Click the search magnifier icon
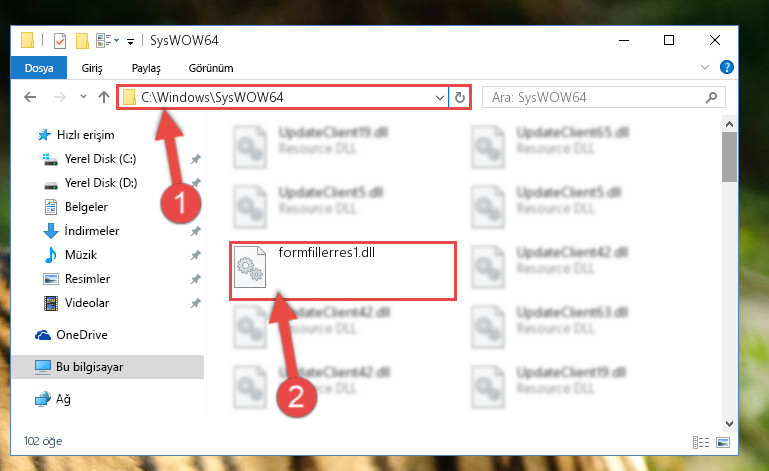Image resolution: width=769 pixels, height=471 pixels. [711, 97]
